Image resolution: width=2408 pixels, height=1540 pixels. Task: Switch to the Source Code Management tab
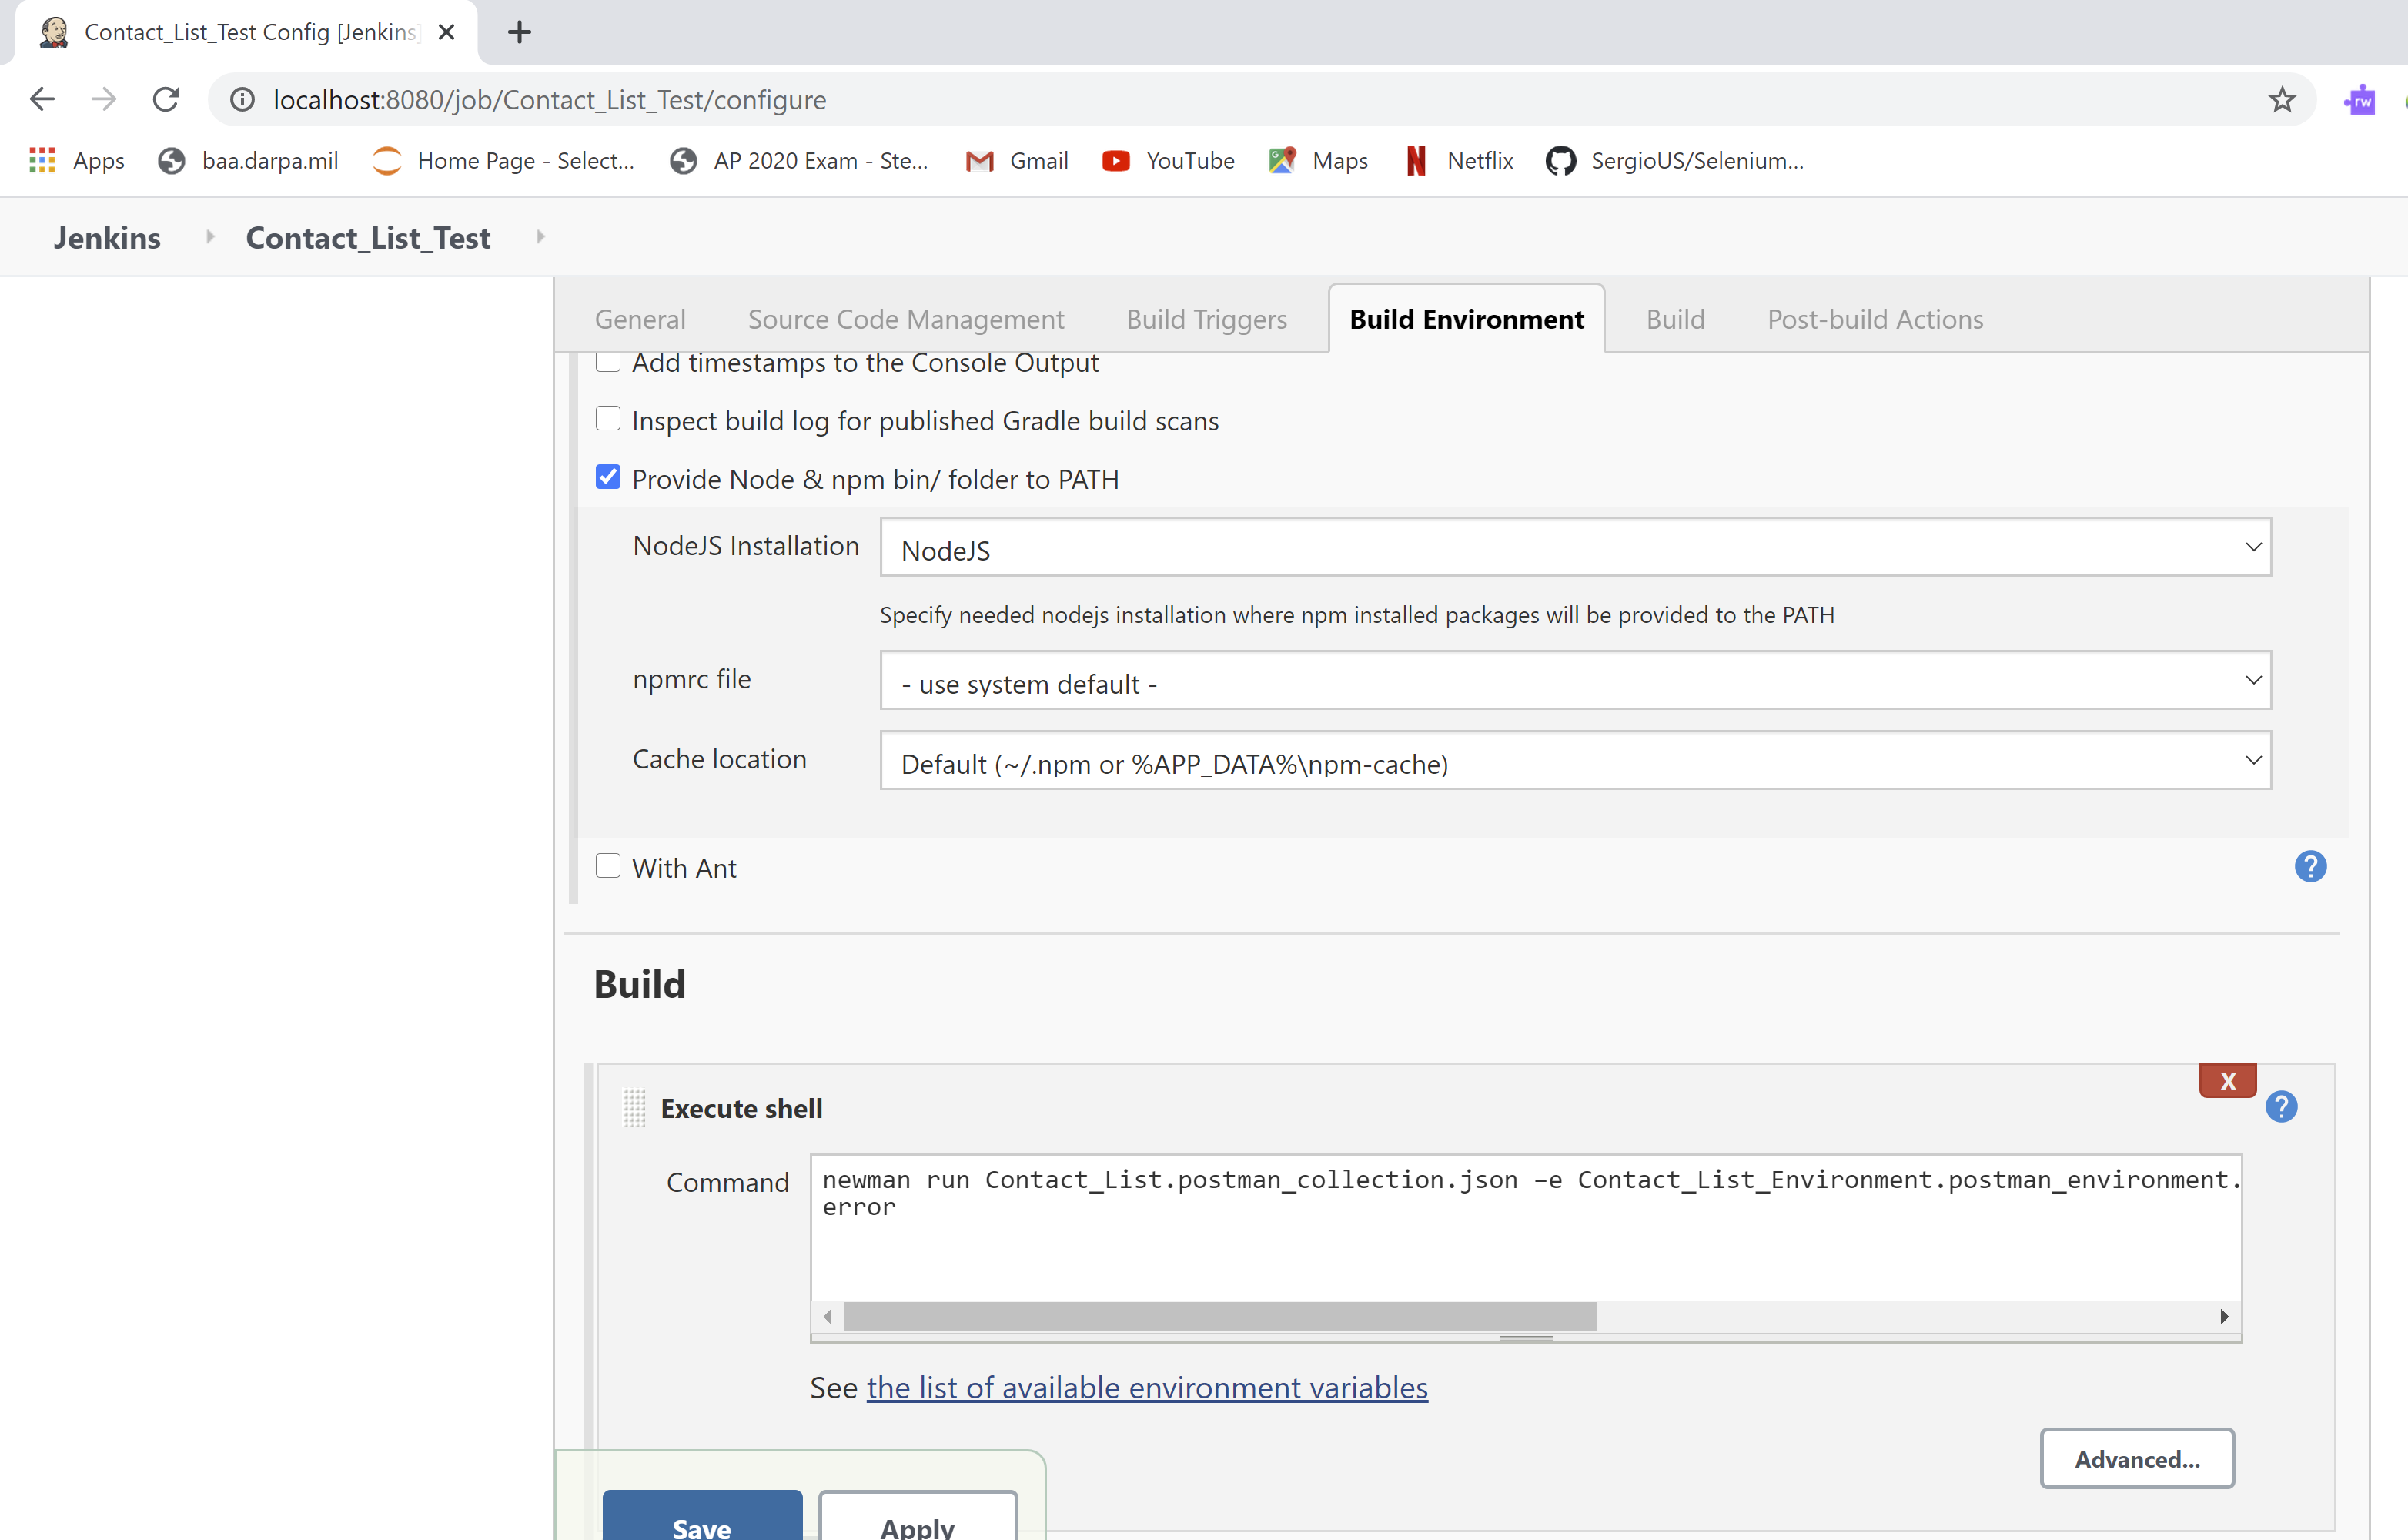[905, 319]
